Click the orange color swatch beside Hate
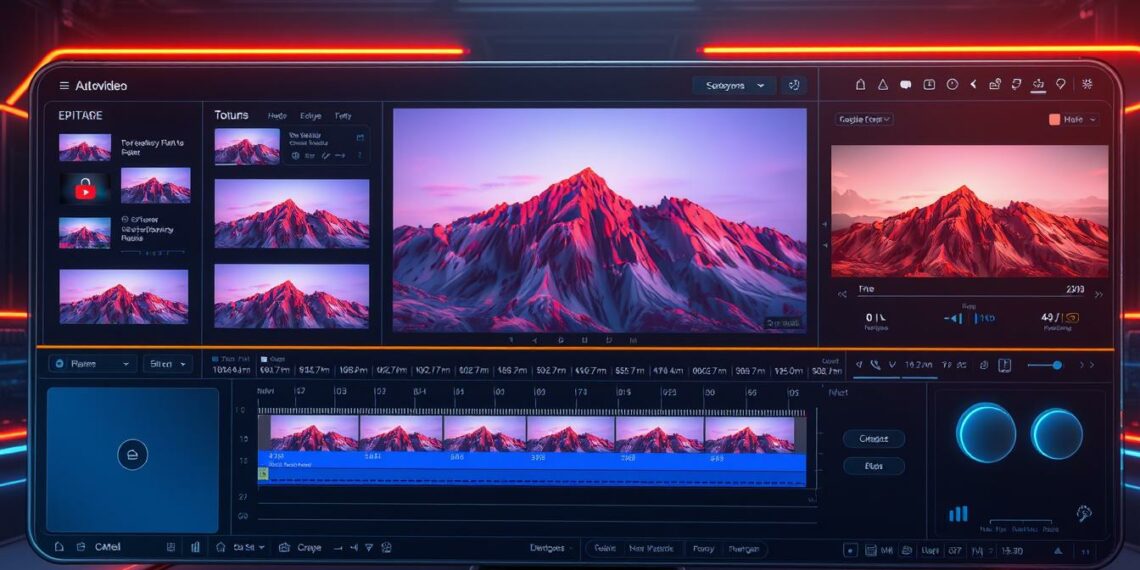Image resolution: width=1140 pixels, height=570 pixels. pos(1054,119)
